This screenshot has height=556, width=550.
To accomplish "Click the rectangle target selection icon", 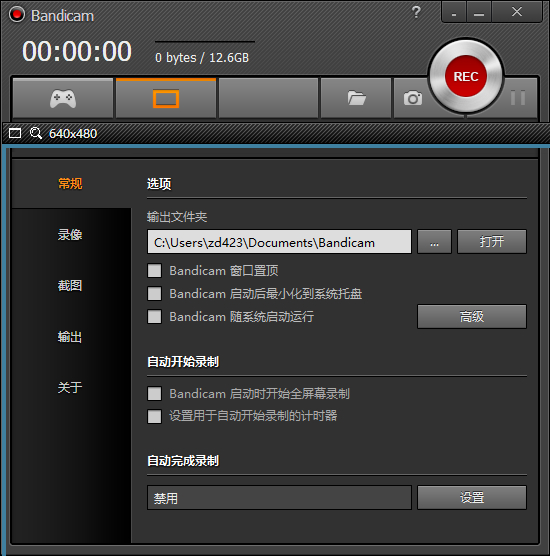I will [15, 133].
